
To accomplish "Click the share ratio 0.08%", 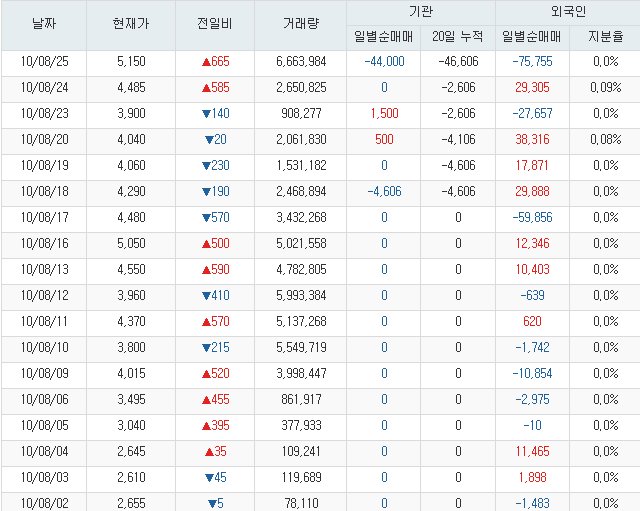I will tap(606, 140).
